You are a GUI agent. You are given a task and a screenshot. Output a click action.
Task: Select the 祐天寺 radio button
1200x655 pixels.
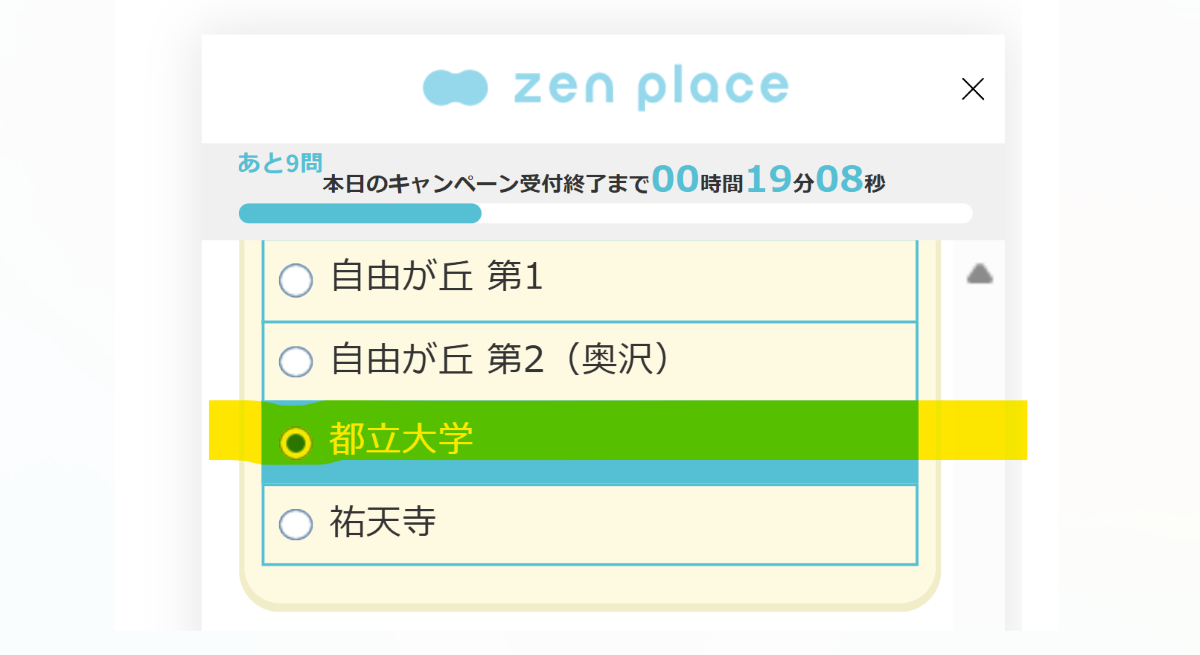pyautogui.click(x=295, y=522)
